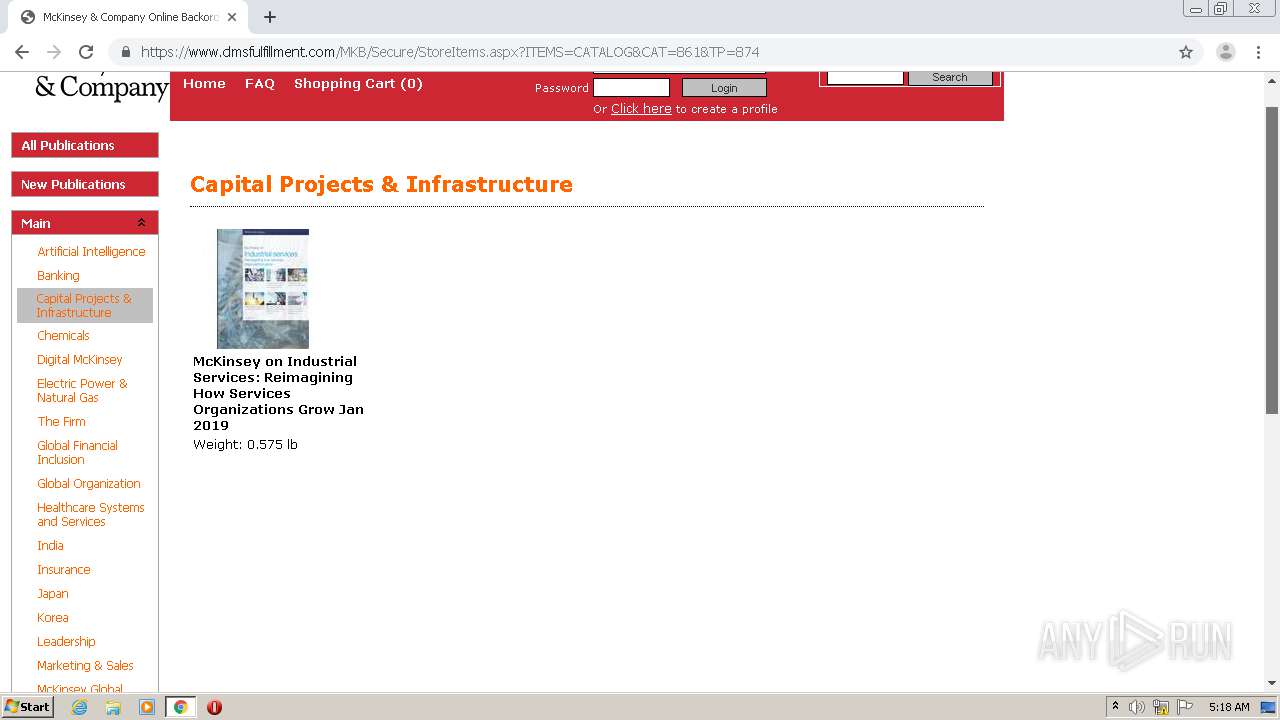The image size is (1280, 720).
Task: Select Artificial Intelligence category
Action: [91, 252]
